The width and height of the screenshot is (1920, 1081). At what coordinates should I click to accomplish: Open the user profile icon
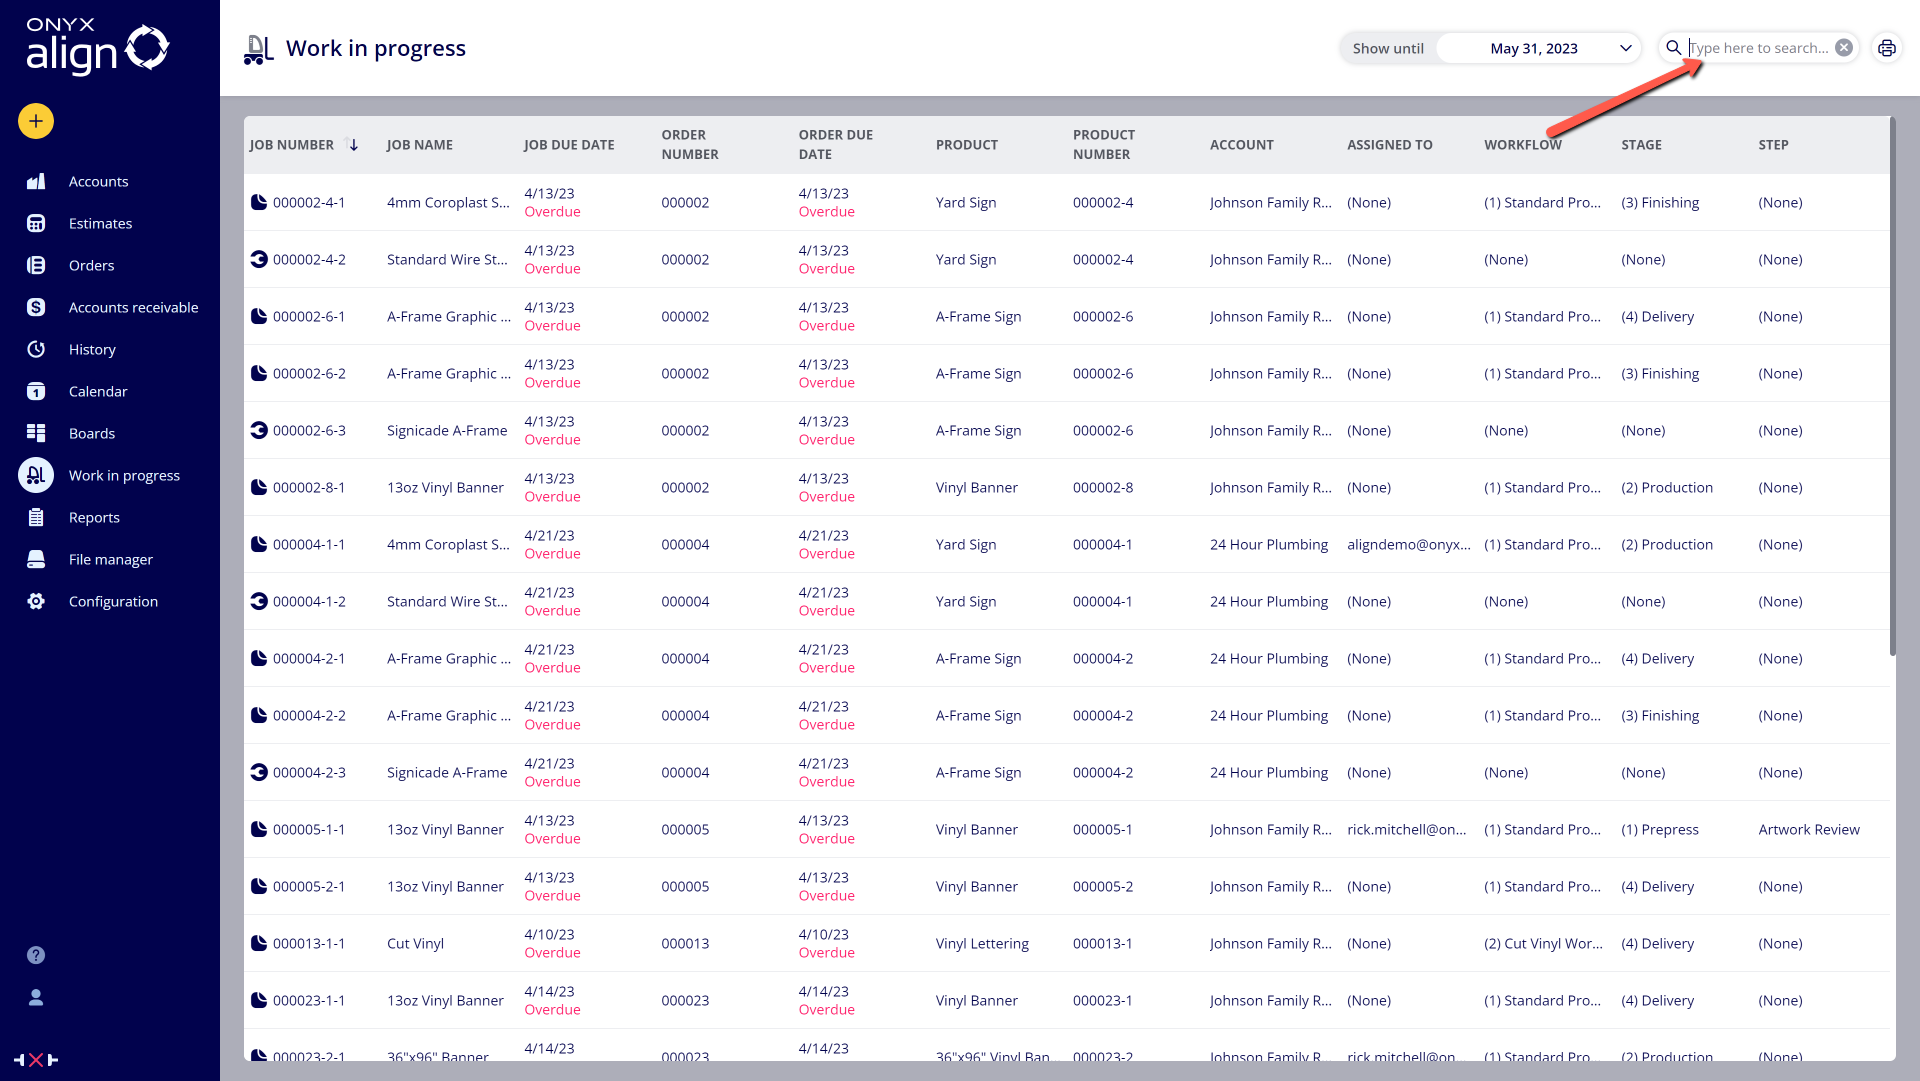tap(36, 998)
